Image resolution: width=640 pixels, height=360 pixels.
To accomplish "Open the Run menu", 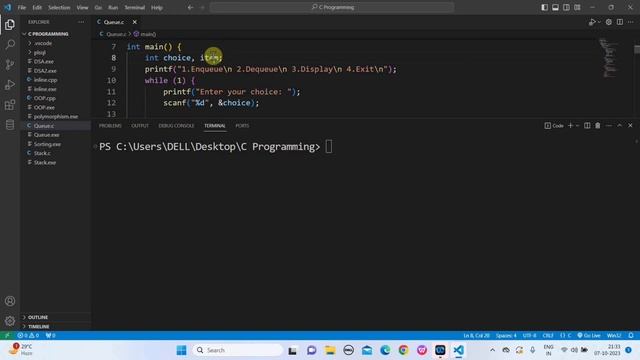I will (x=113, y=7).
